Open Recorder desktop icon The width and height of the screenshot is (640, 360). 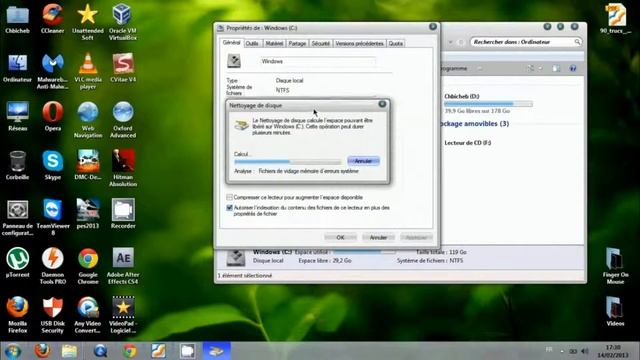pos(122,213)
